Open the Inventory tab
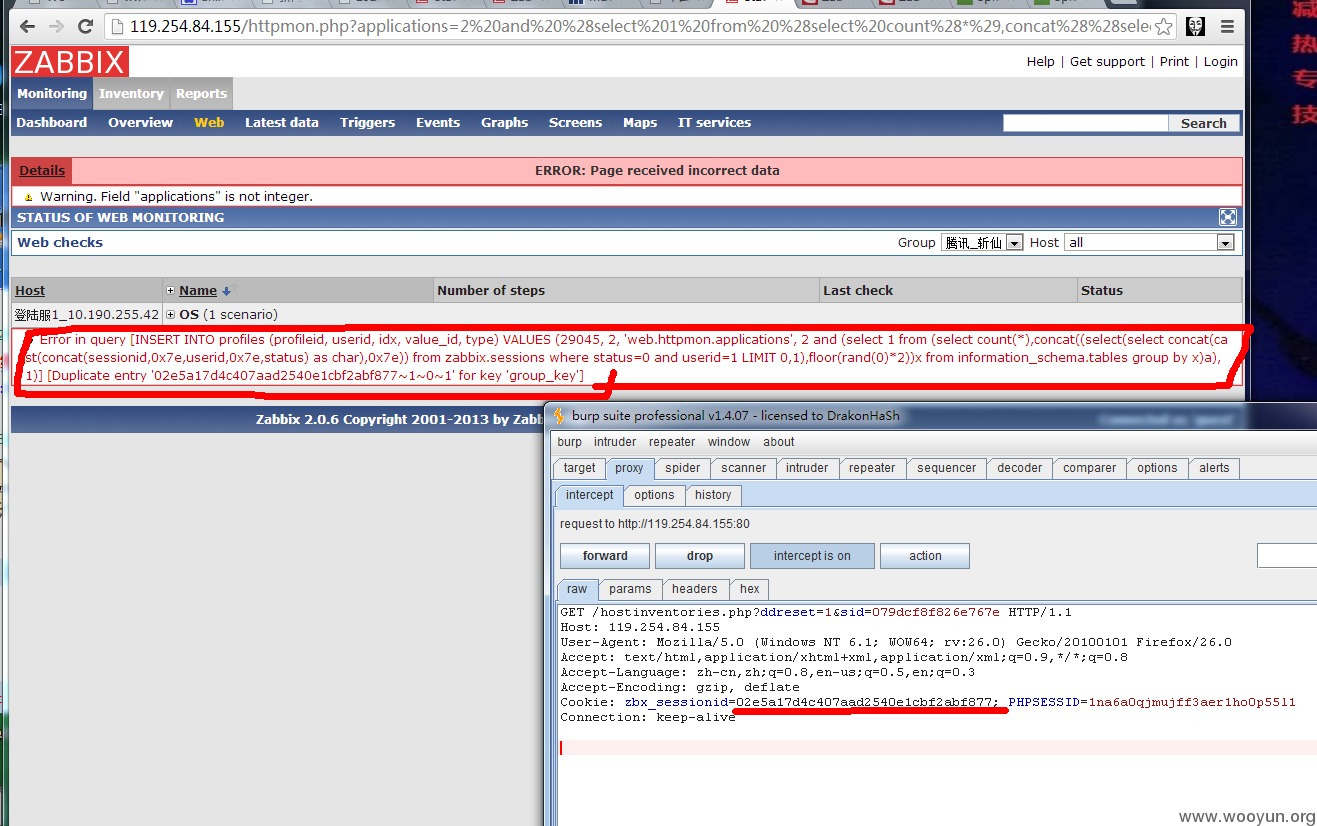The image size is (1317, 826). 131,94
